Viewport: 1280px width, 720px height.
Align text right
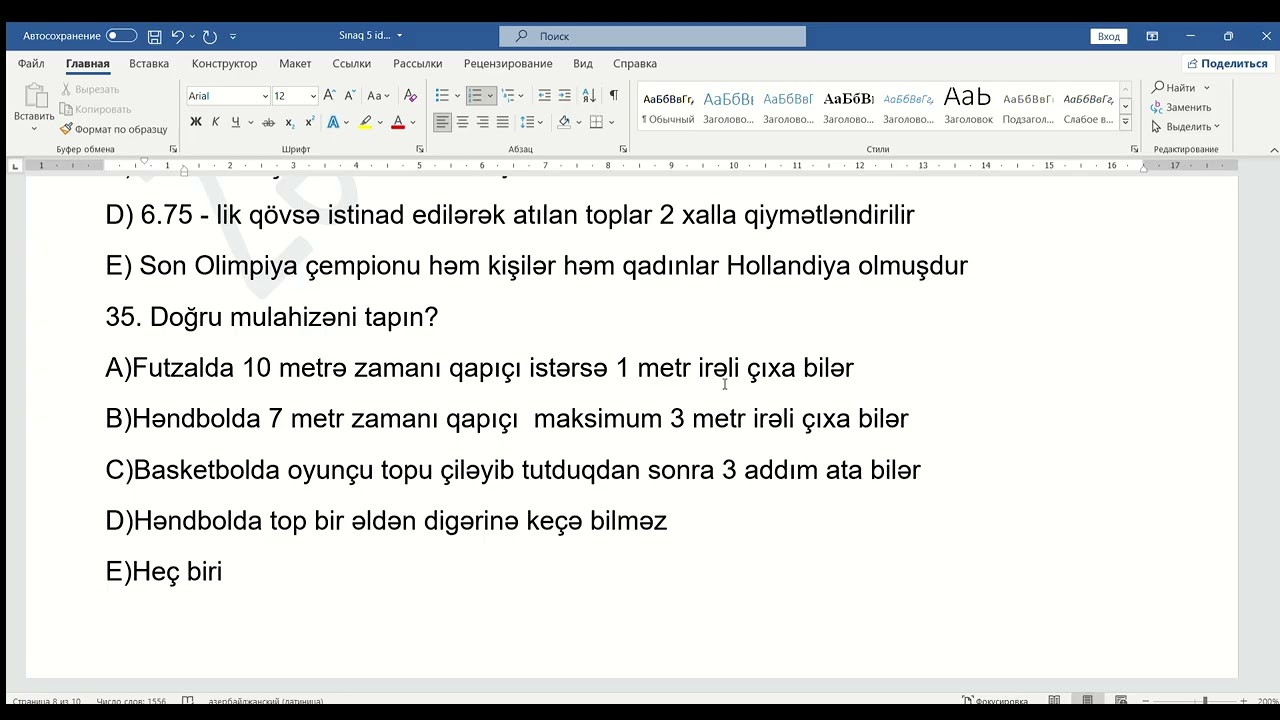coord(482,122)
